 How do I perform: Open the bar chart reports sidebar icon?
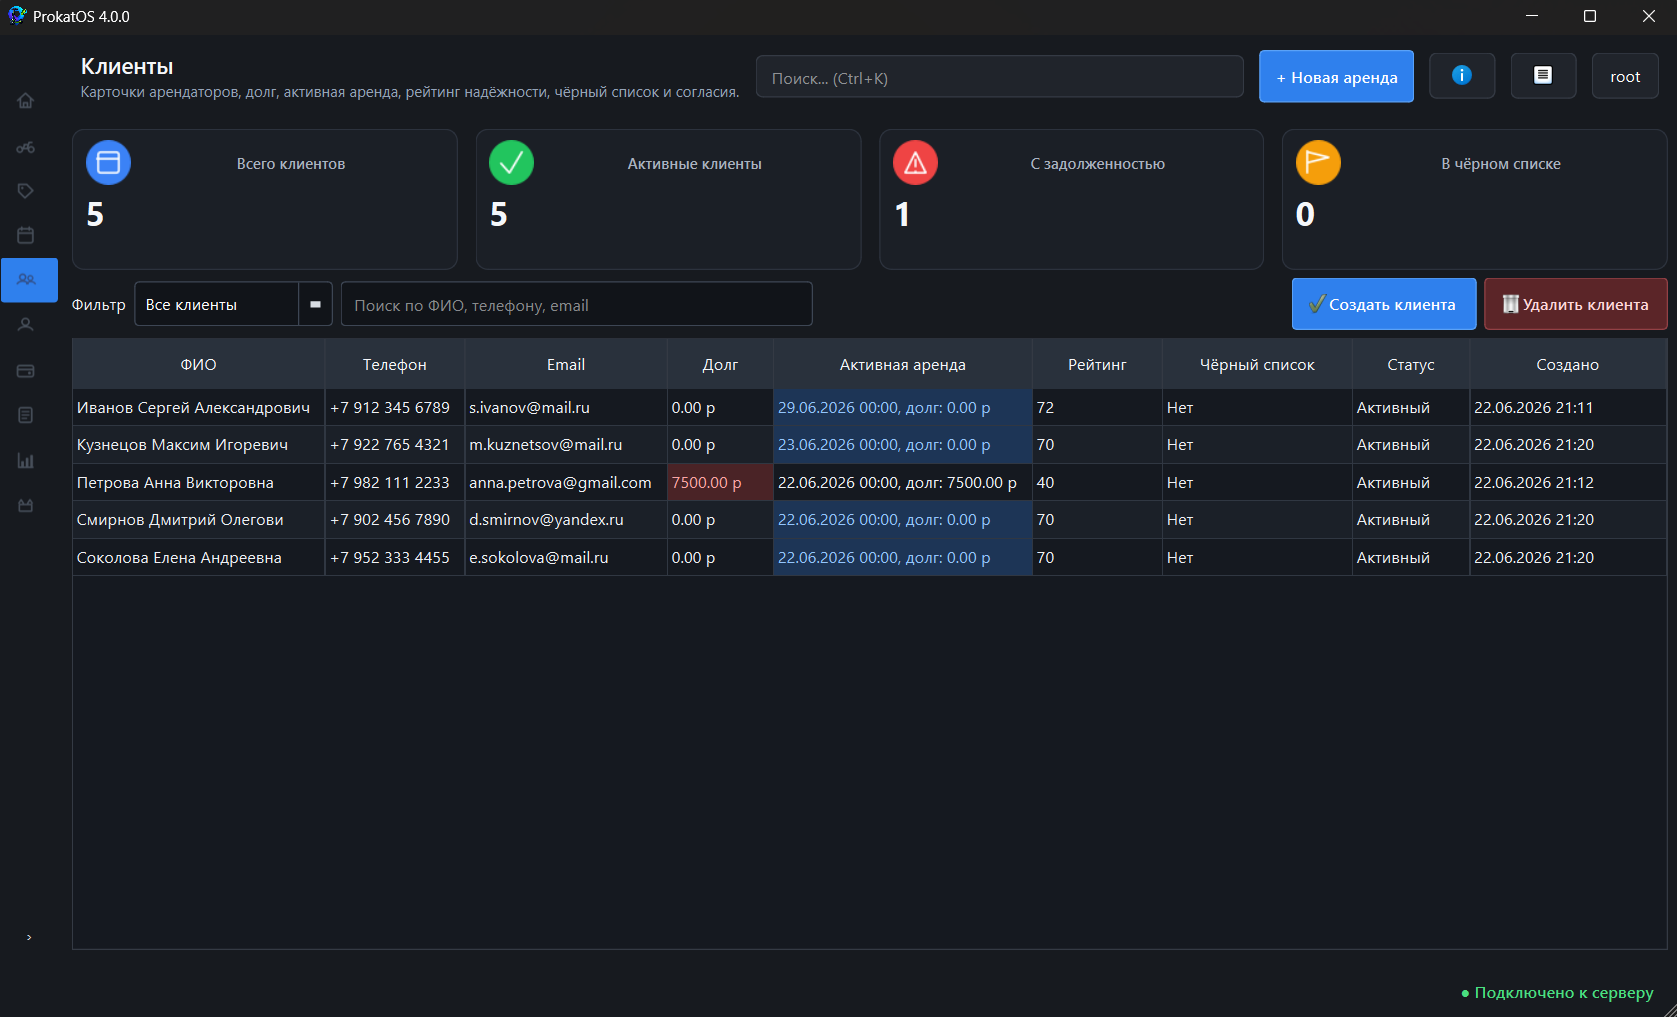tap(26, 461)
